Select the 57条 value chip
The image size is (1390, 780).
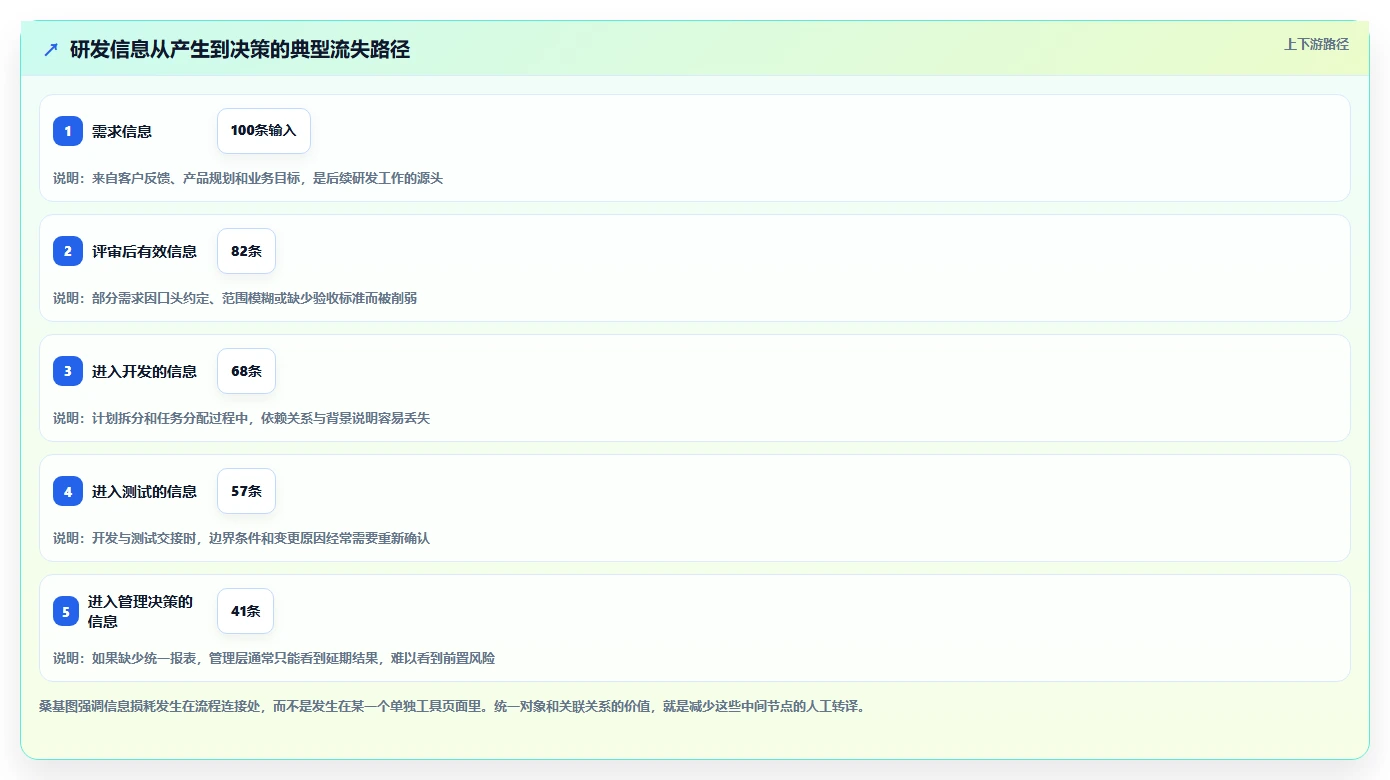coord(246,491)
